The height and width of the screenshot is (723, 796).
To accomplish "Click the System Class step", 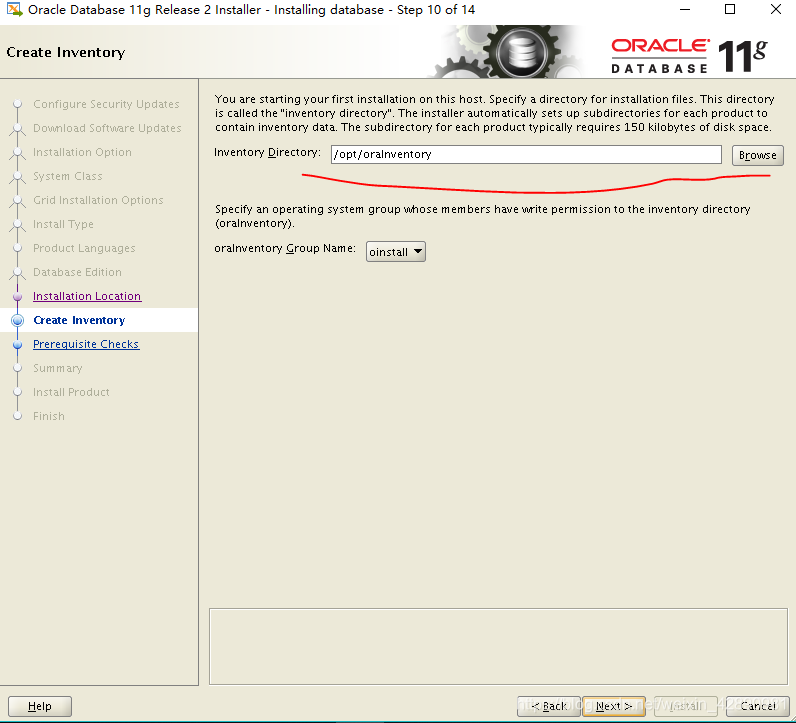I will [x=68, y=176].
